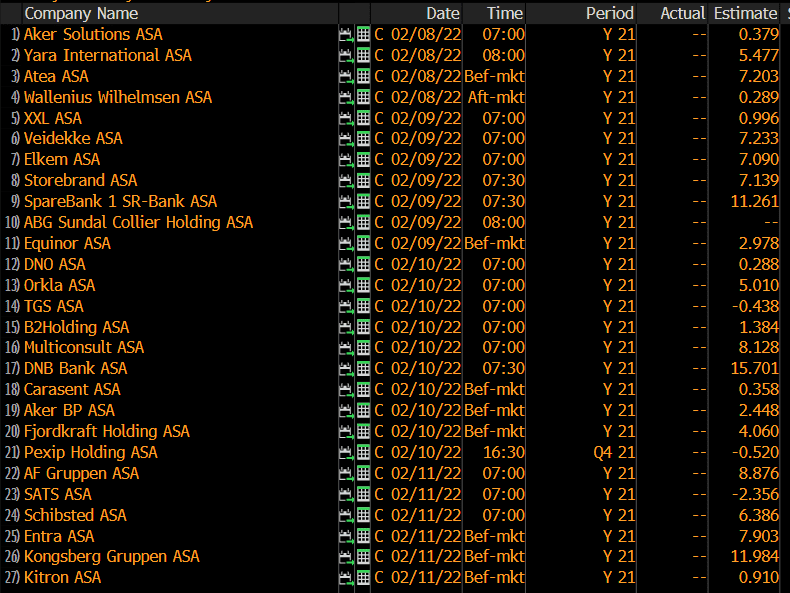Click calendar event icon for Orkla ASA

pyautogui.click(x=346, y=286)
